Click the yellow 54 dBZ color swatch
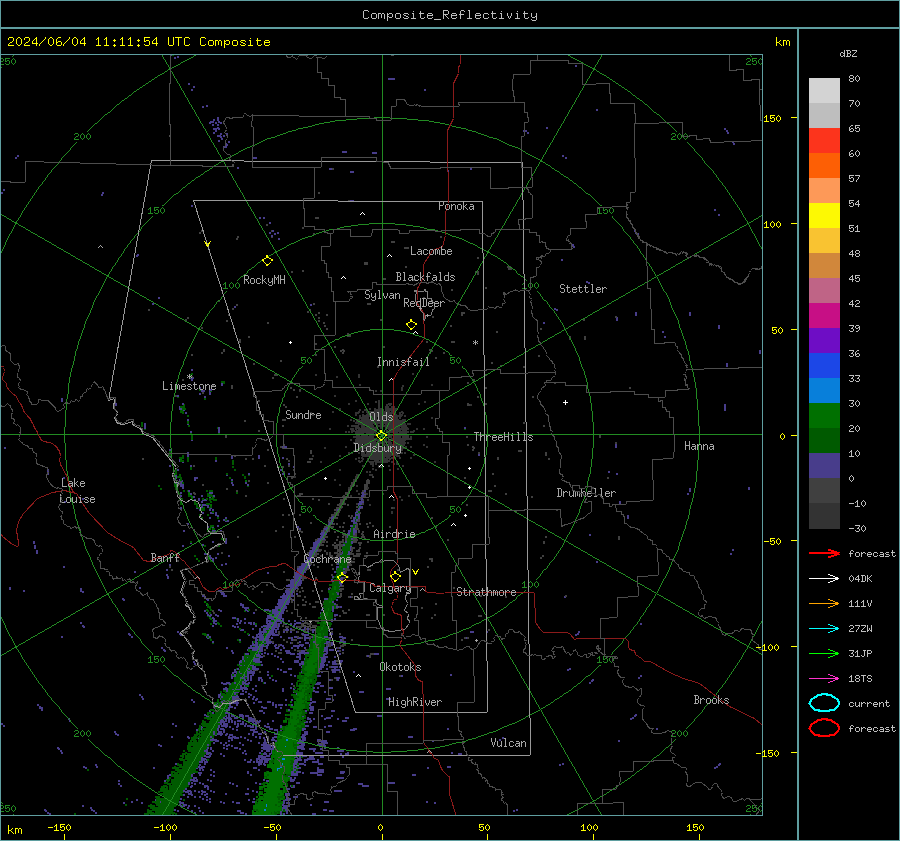This screenshot has width=900, height=841. pos(824,216)
